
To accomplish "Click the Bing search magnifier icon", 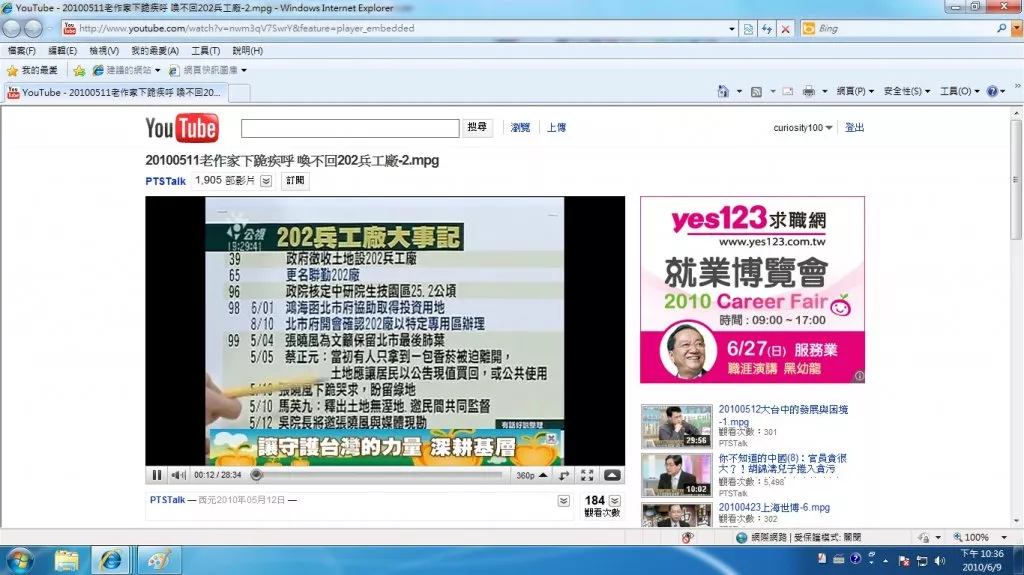I will 1001,29.
